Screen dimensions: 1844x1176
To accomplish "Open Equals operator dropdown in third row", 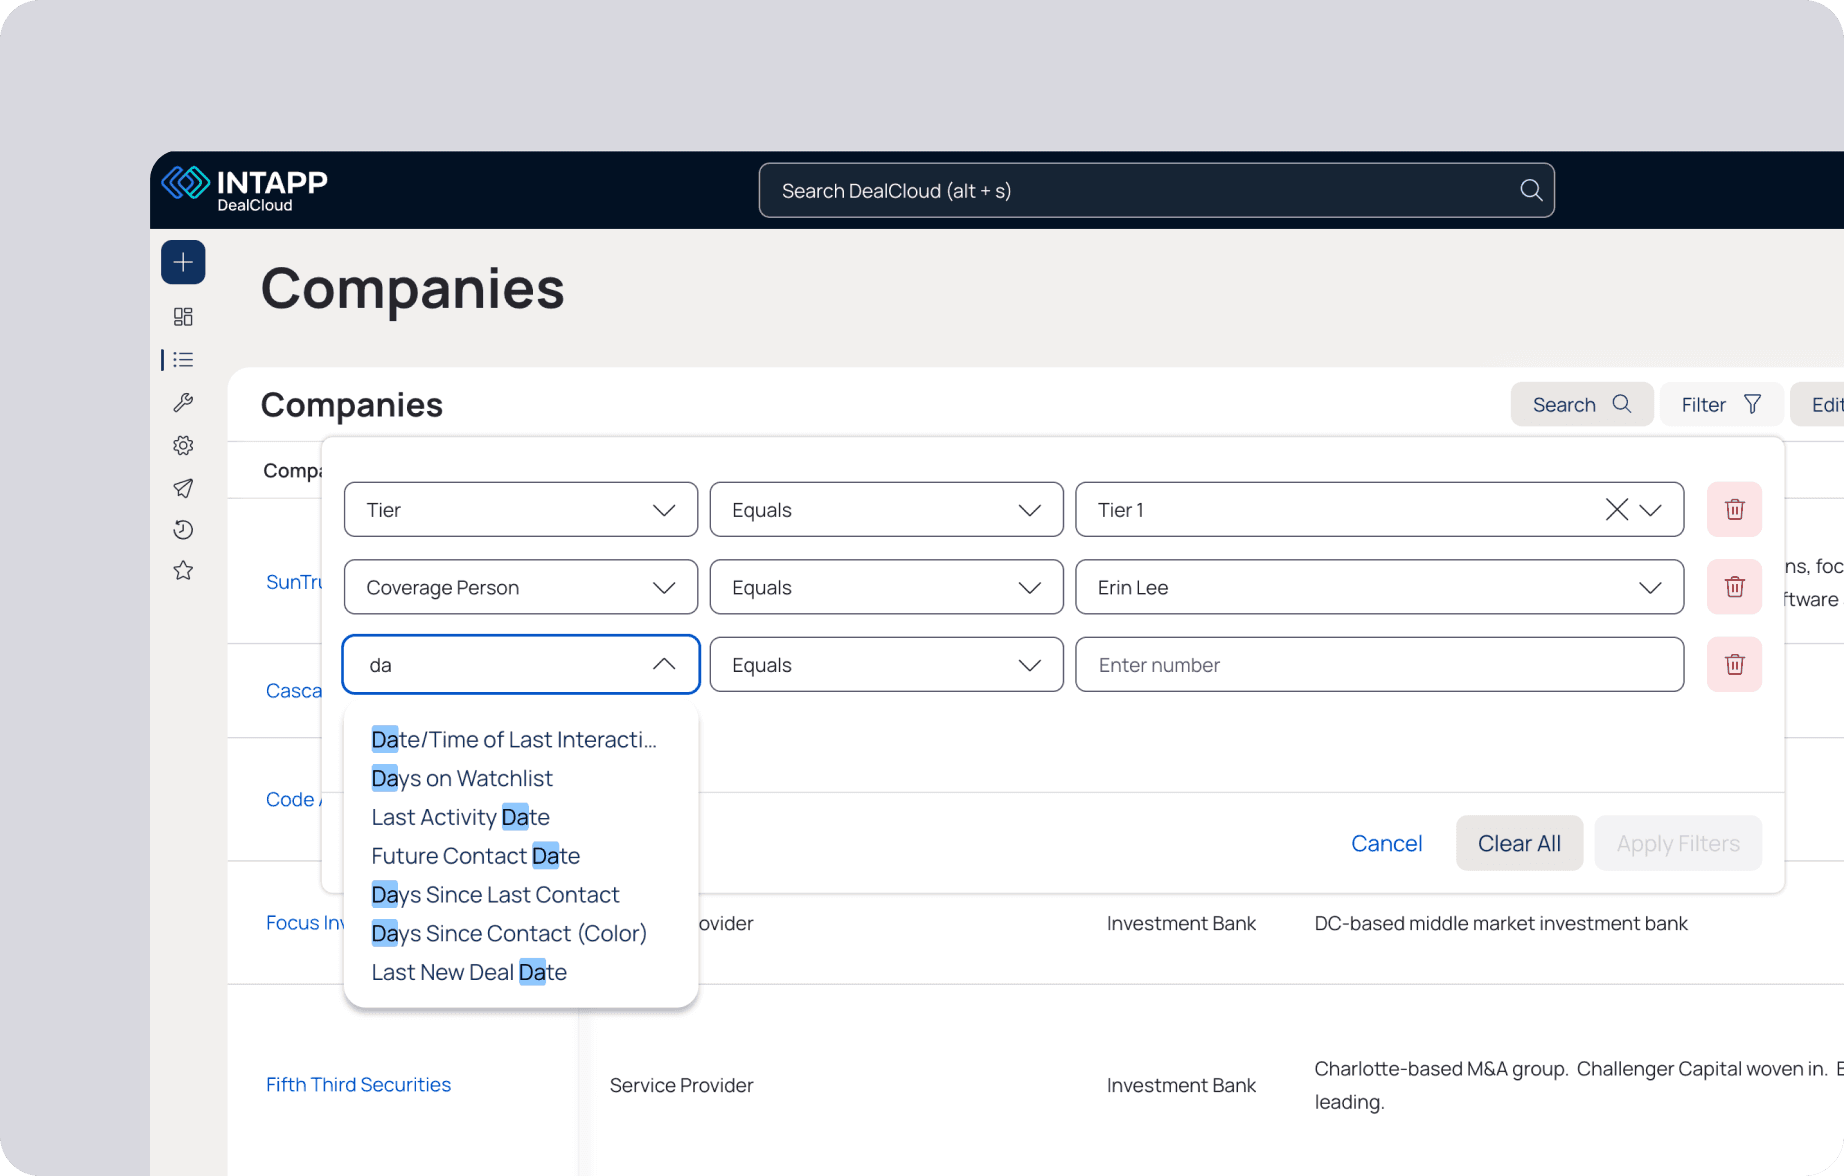I will click(x=886, y=664).
